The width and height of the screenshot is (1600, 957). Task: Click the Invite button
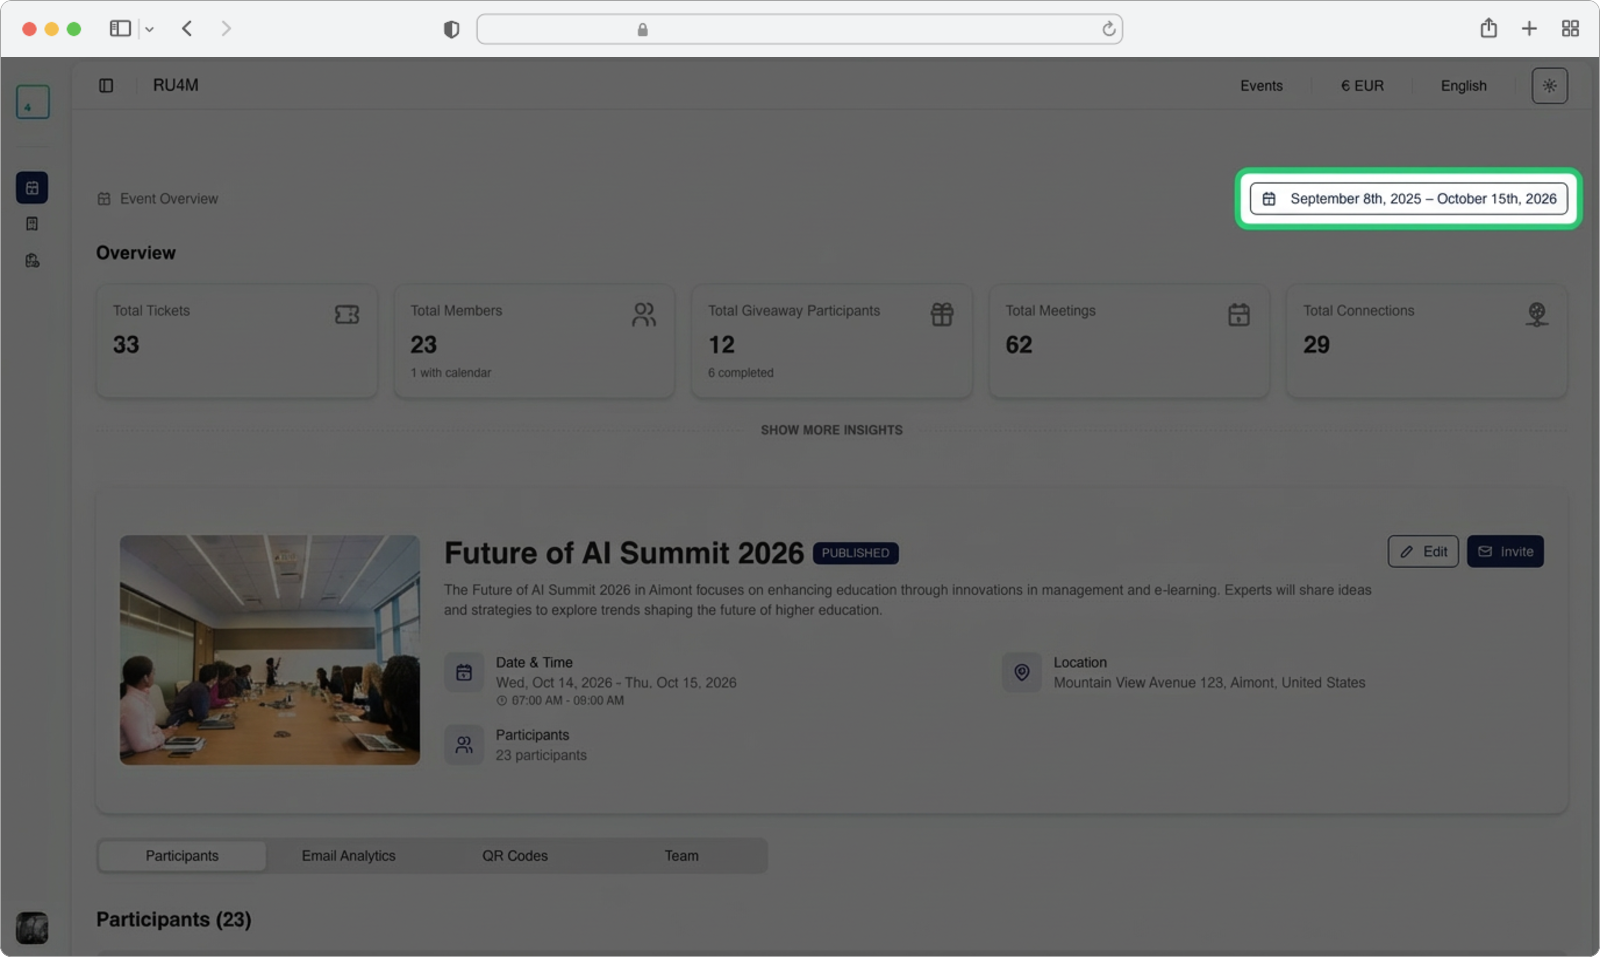(x=1505, y=551)
